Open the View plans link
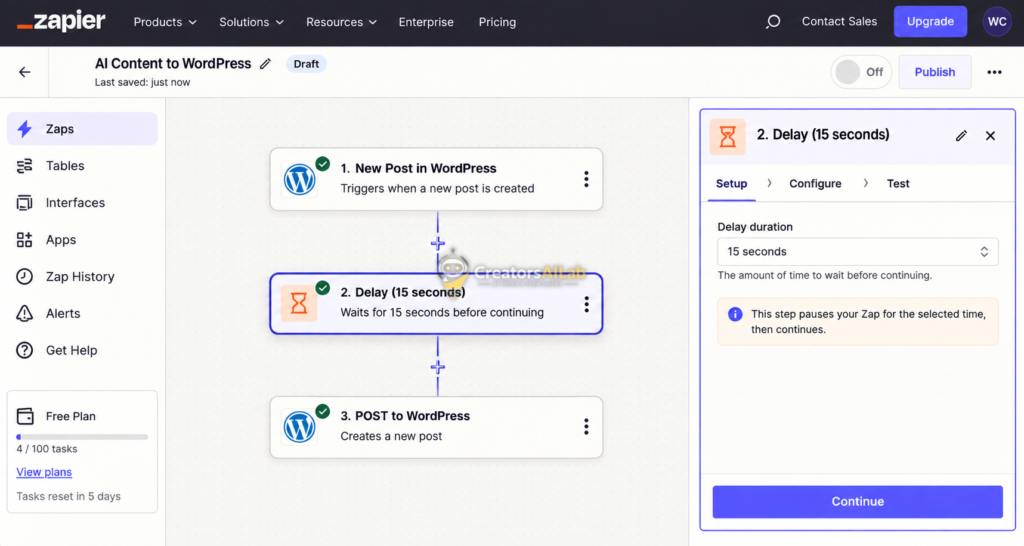 coord(44,472)
